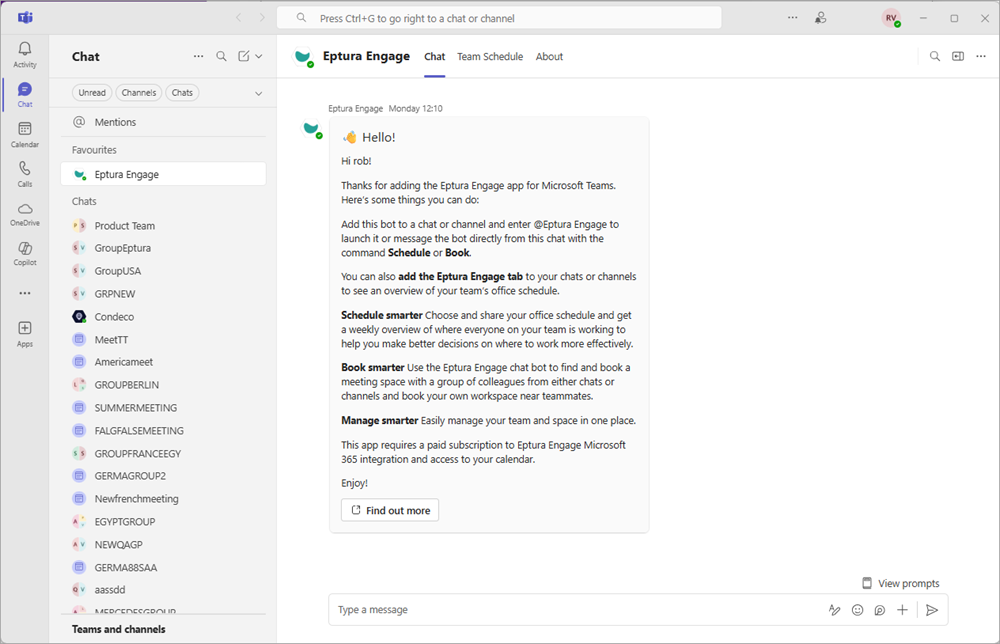Screen dimensions: 1000x644
Task: Open the GRPNEW chat
Action: tap(163, 294)
